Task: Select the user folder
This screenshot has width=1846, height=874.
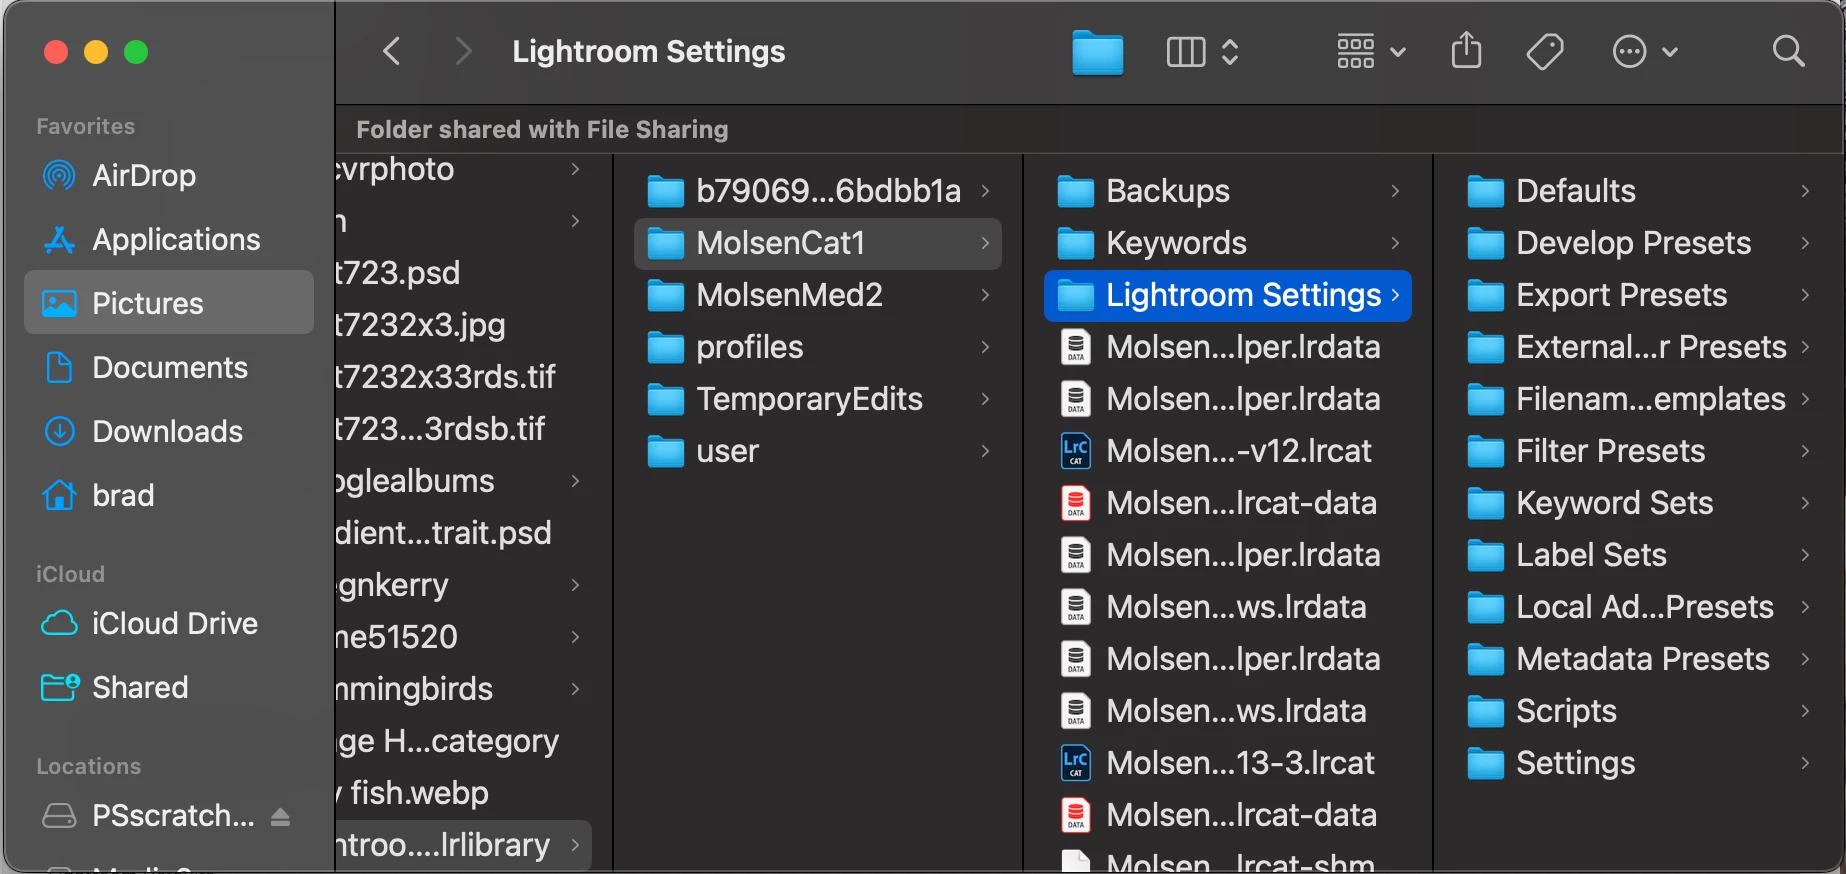Action: (818, 451)
